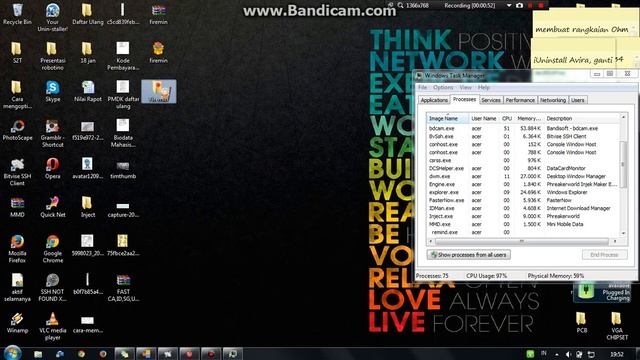
Task: Select the aktif selamanya file icon
Action: coord(17,287)
